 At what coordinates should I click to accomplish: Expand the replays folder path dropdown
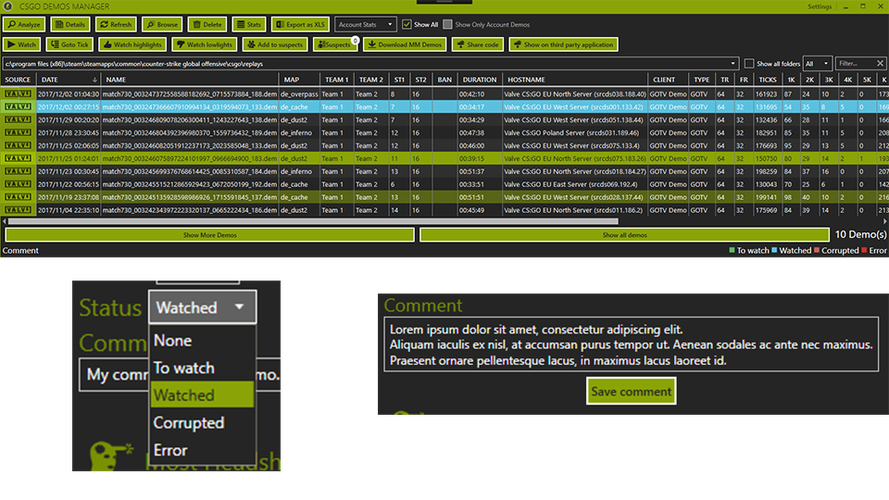733,63
